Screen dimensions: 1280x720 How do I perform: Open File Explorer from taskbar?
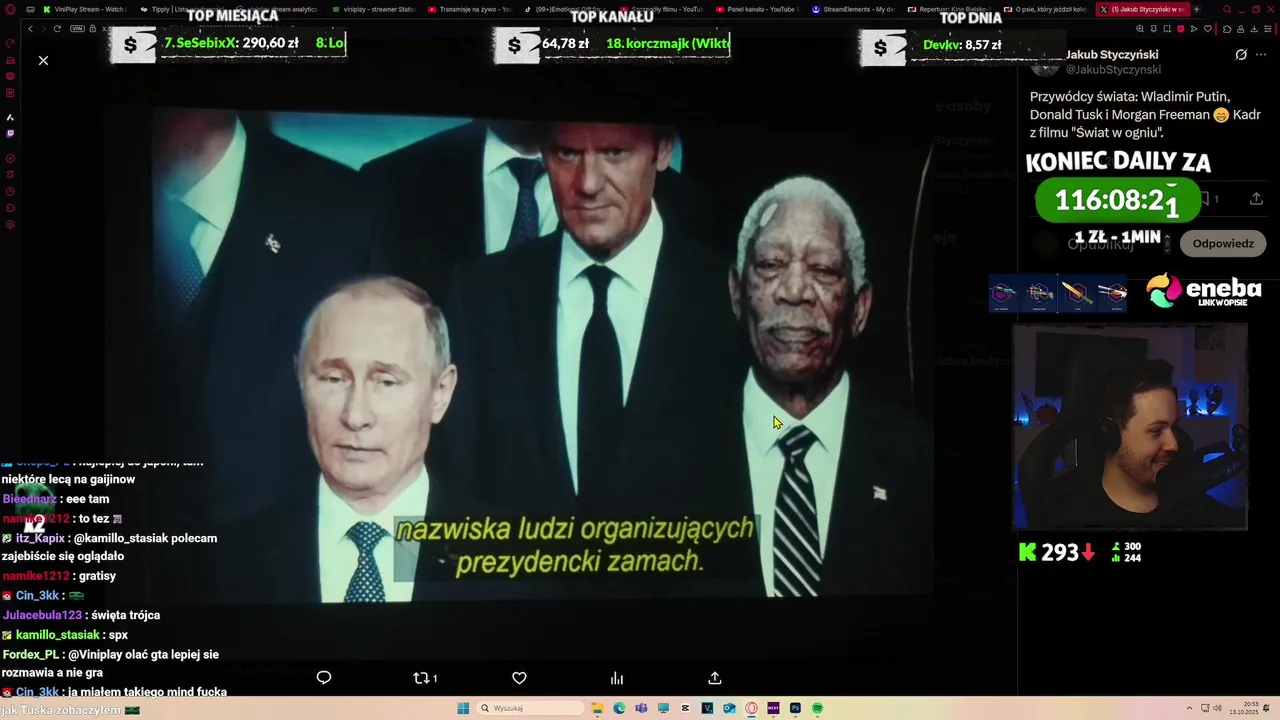point(597,708)
